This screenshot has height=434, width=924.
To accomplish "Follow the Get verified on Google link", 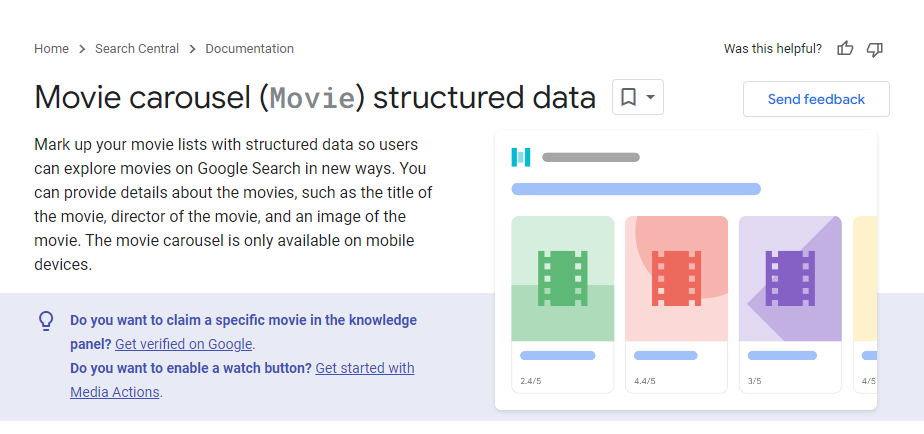I will pyautogui.click(x=184, y=344).
